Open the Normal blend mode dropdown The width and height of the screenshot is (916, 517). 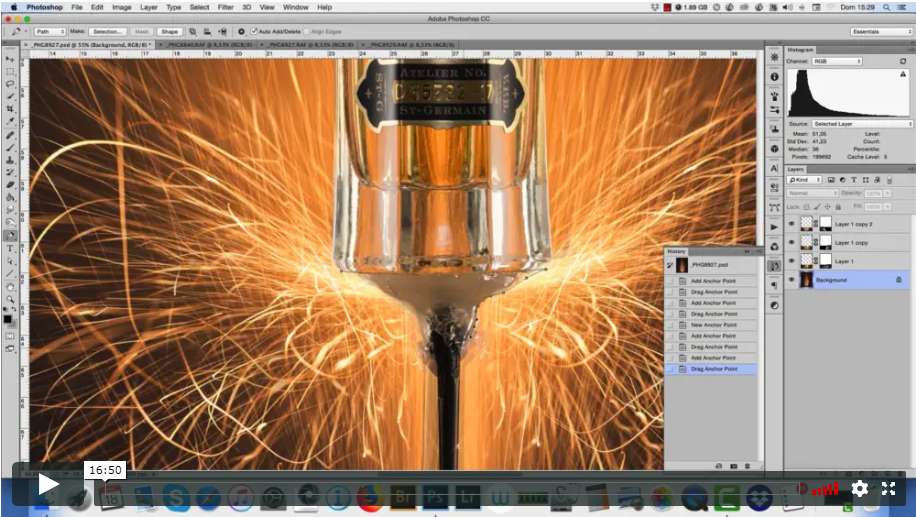(x=813, y=193)
